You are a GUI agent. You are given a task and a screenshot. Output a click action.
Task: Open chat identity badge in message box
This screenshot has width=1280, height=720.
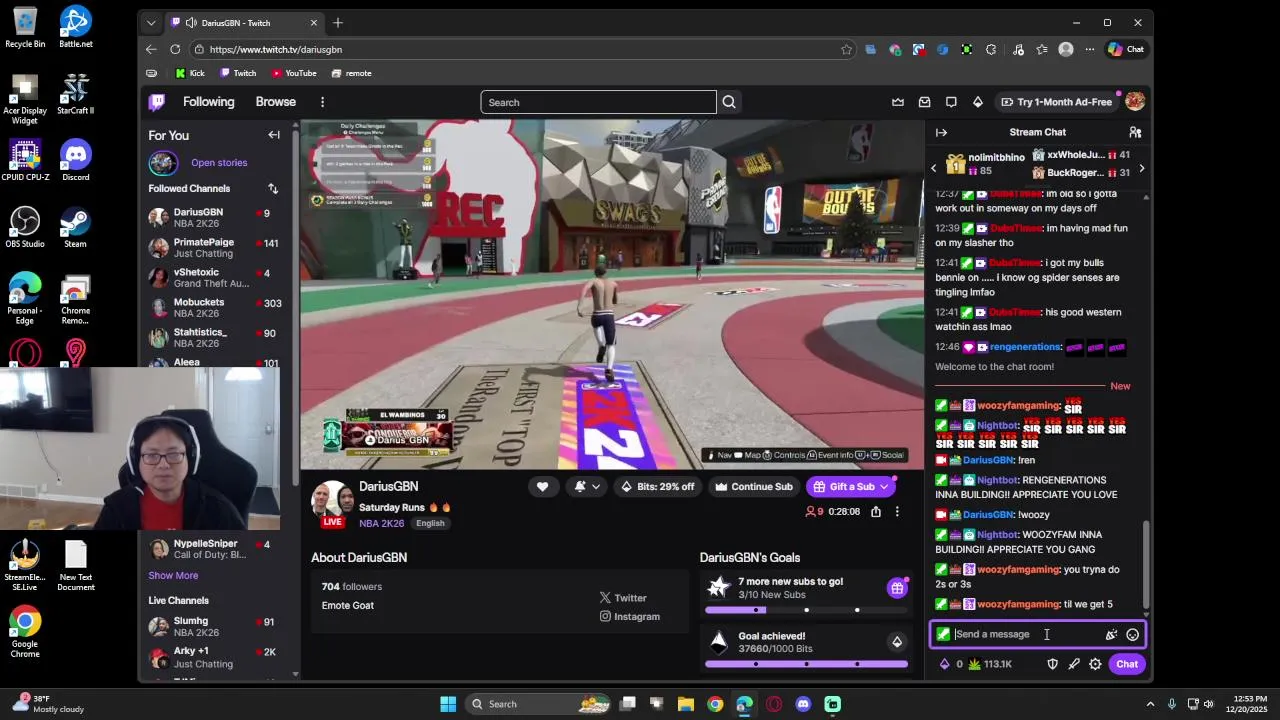(x=943, y=634)
